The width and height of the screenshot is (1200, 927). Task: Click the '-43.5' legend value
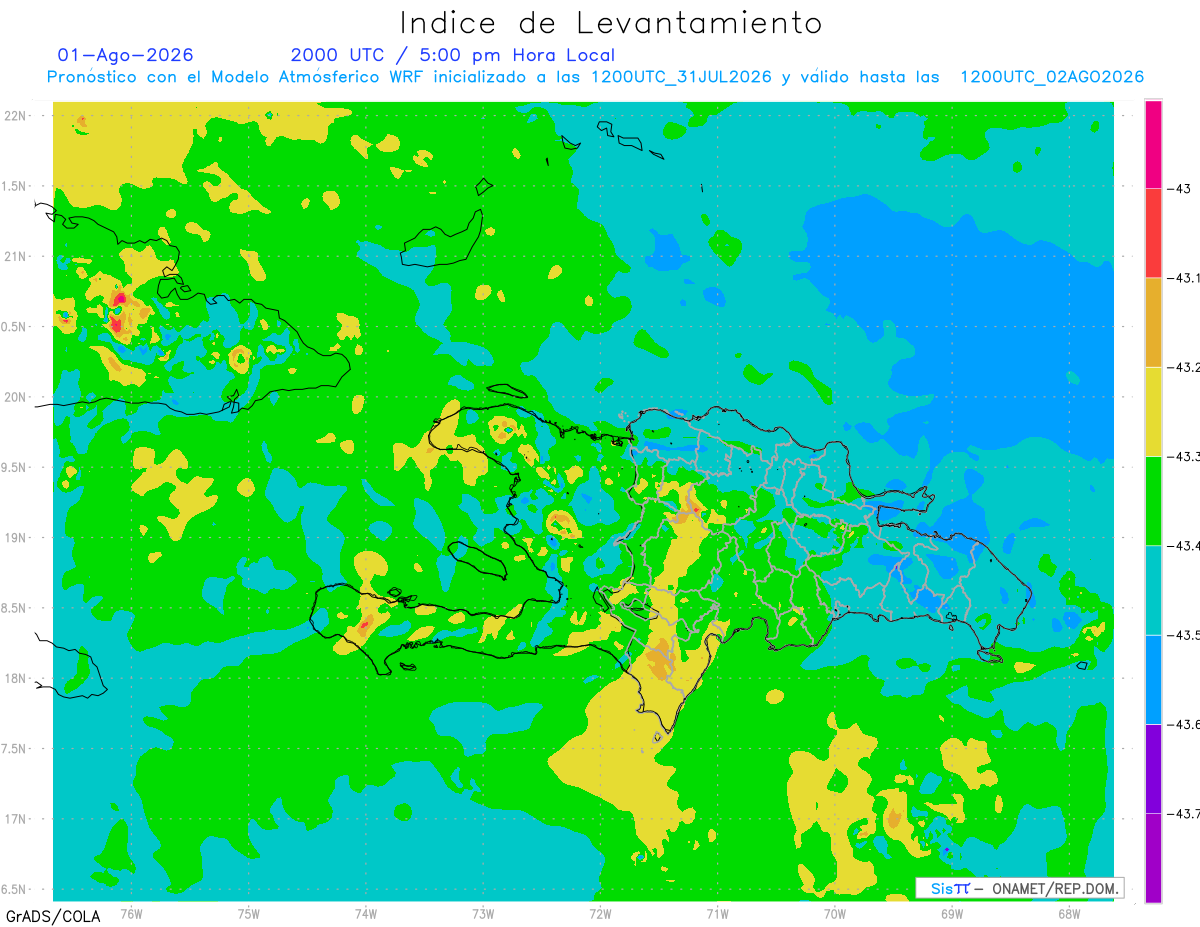click(1184, 634)
